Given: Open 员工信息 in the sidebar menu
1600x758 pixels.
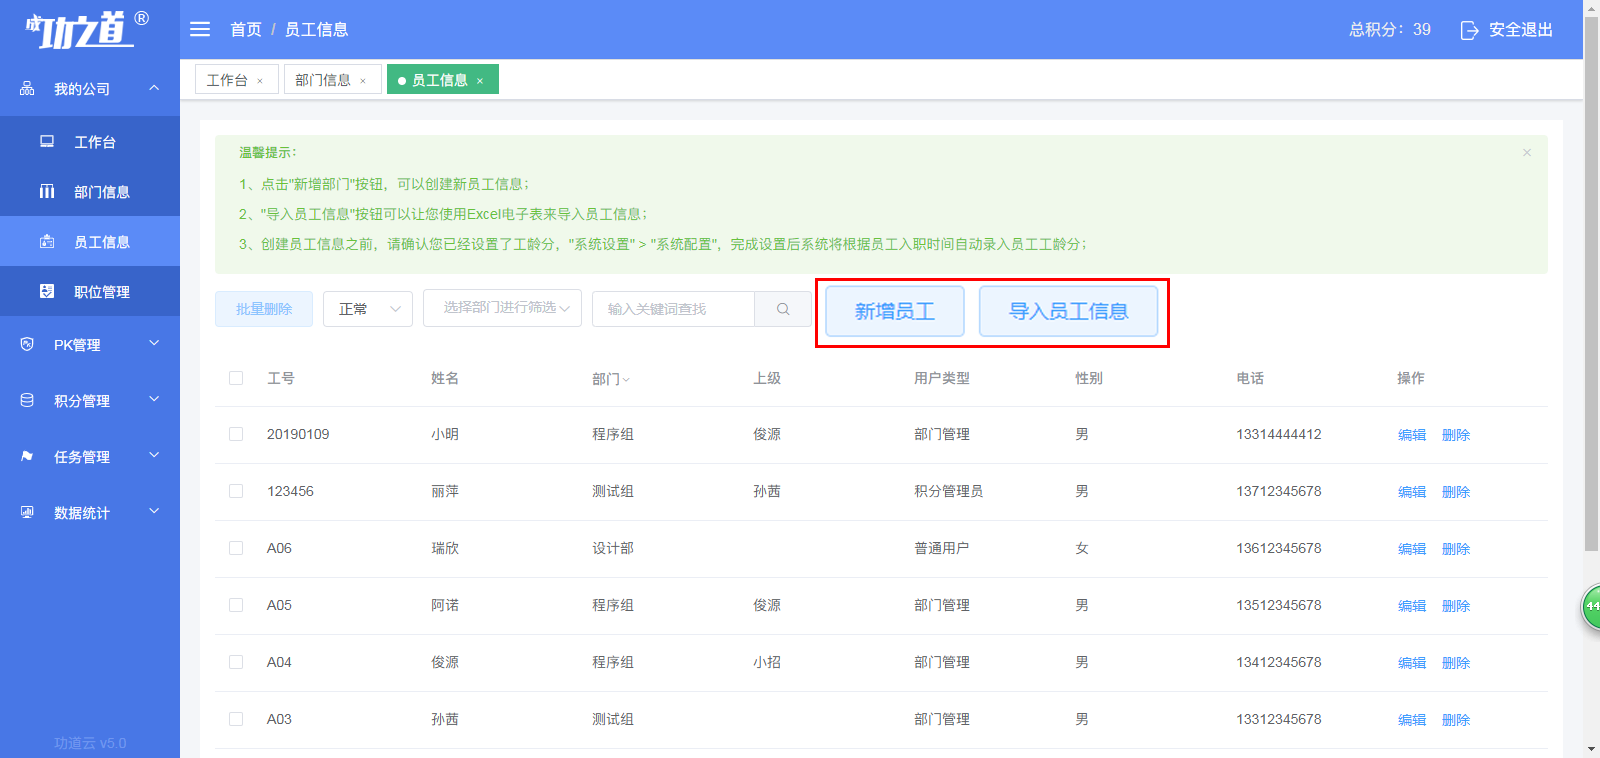Looking at the screenshot, I should pyautogui.click(x=90, y=241).
